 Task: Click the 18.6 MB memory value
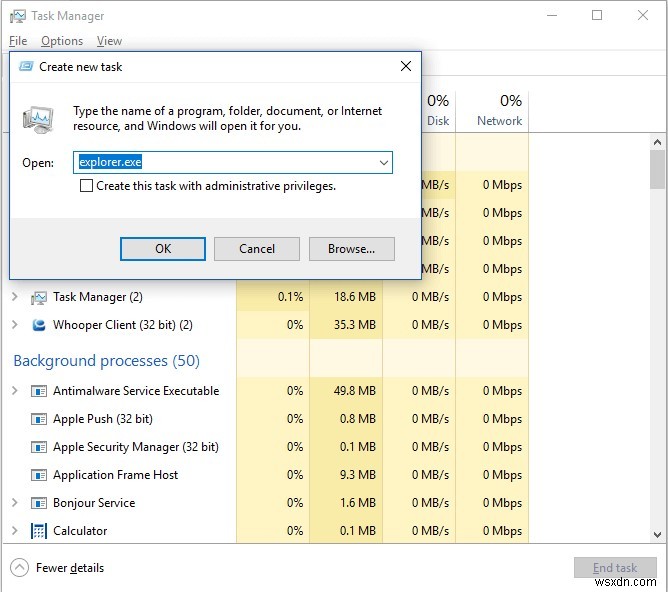pos(355,296)
